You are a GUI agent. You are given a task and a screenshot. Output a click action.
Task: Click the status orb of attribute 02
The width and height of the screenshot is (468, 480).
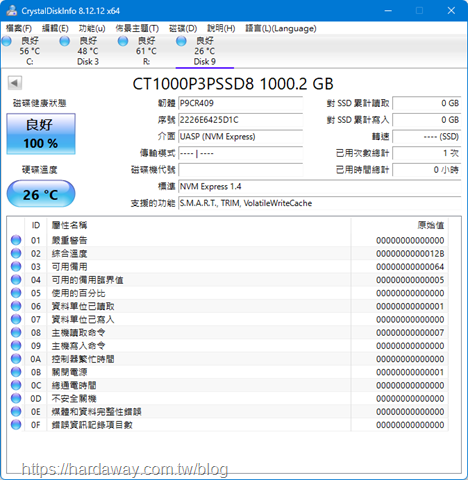pyautogui.click(x=16, y=253)
